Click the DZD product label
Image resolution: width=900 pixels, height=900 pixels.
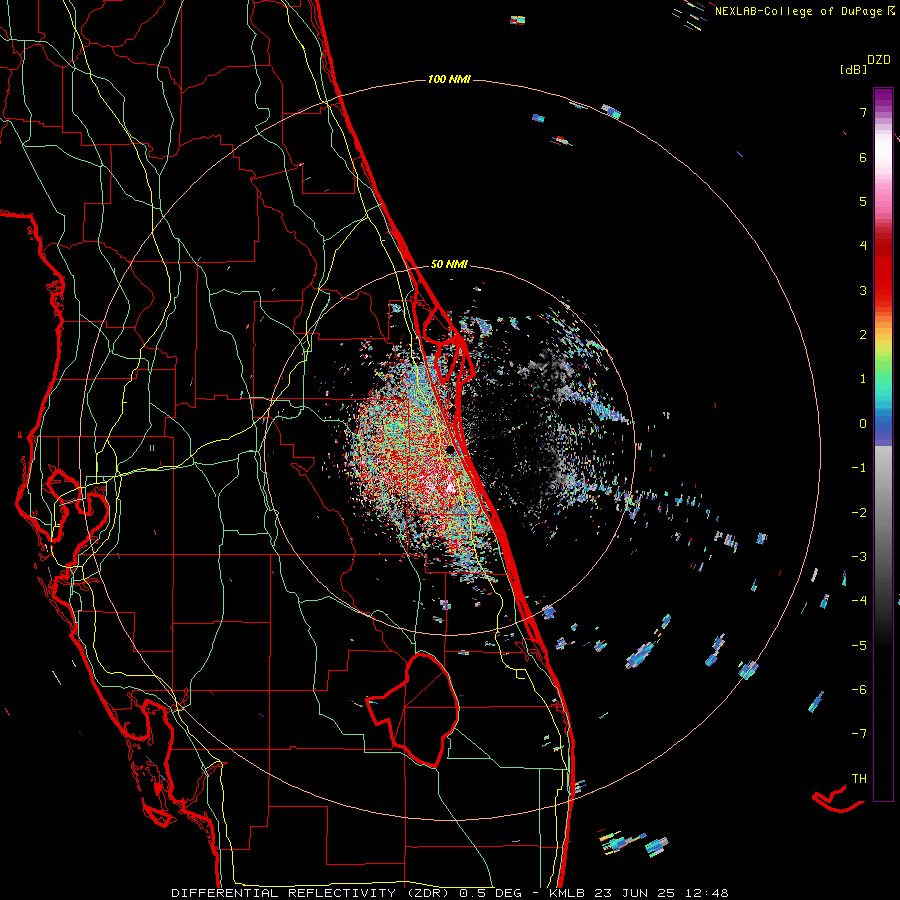pos(879,60)
